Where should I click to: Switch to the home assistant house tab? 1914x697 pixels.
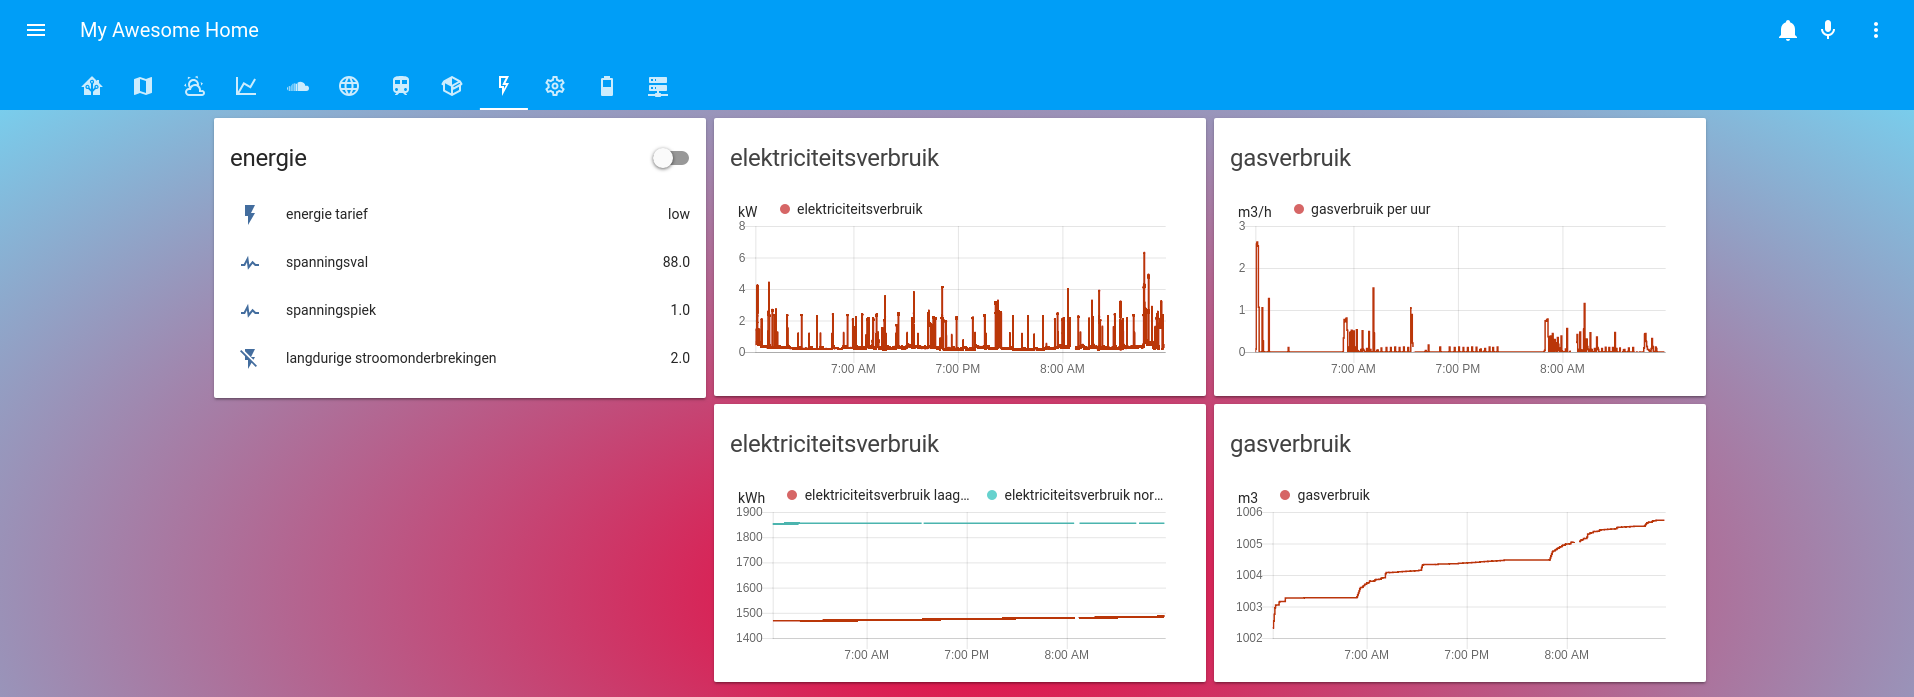coord(92,86)
